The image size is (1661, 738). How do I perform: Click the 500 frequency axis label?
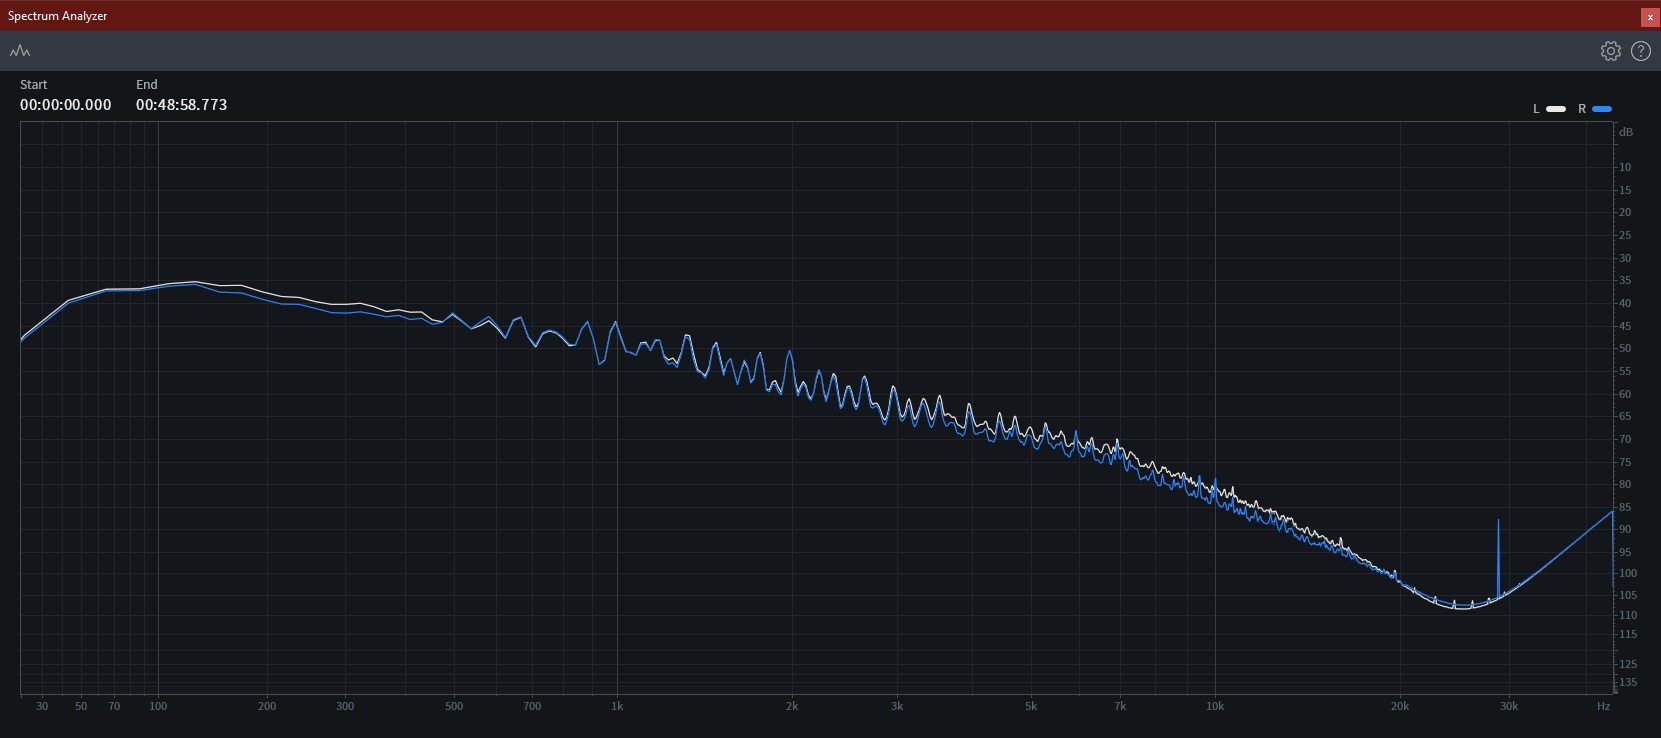click(454, 706)
